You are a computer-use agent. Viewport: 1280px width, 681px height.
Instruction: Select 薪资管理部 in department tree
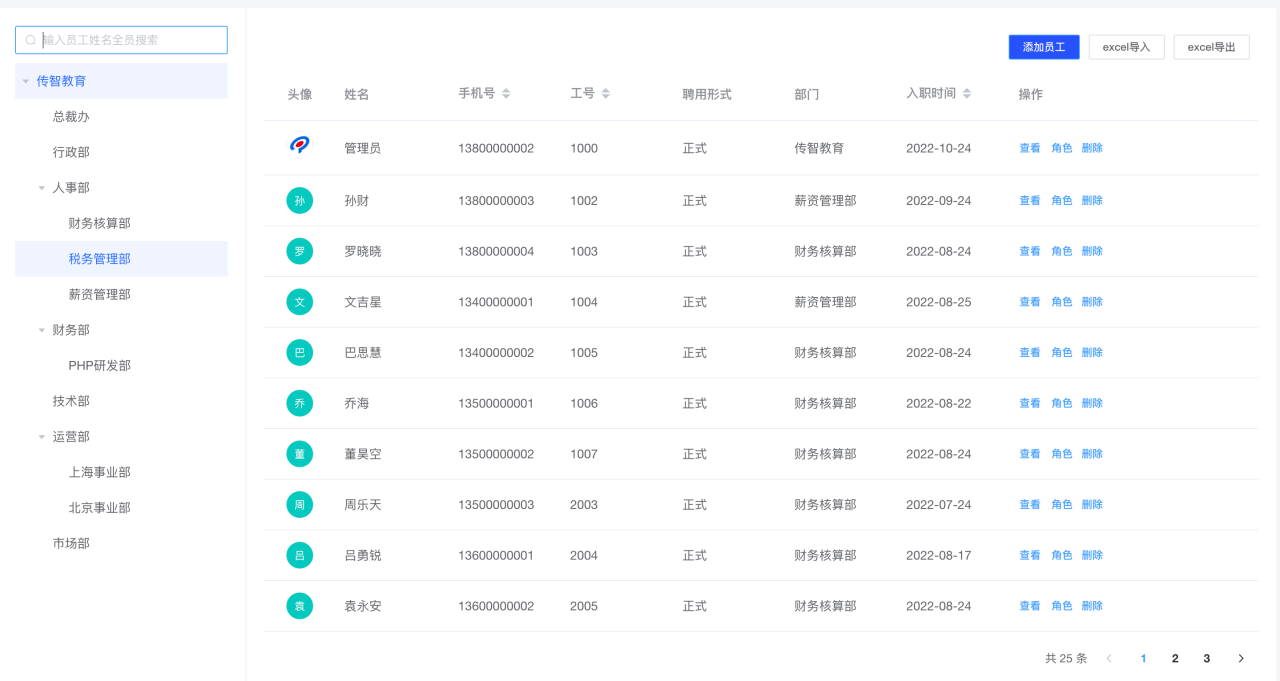click(x=99, y=294)
